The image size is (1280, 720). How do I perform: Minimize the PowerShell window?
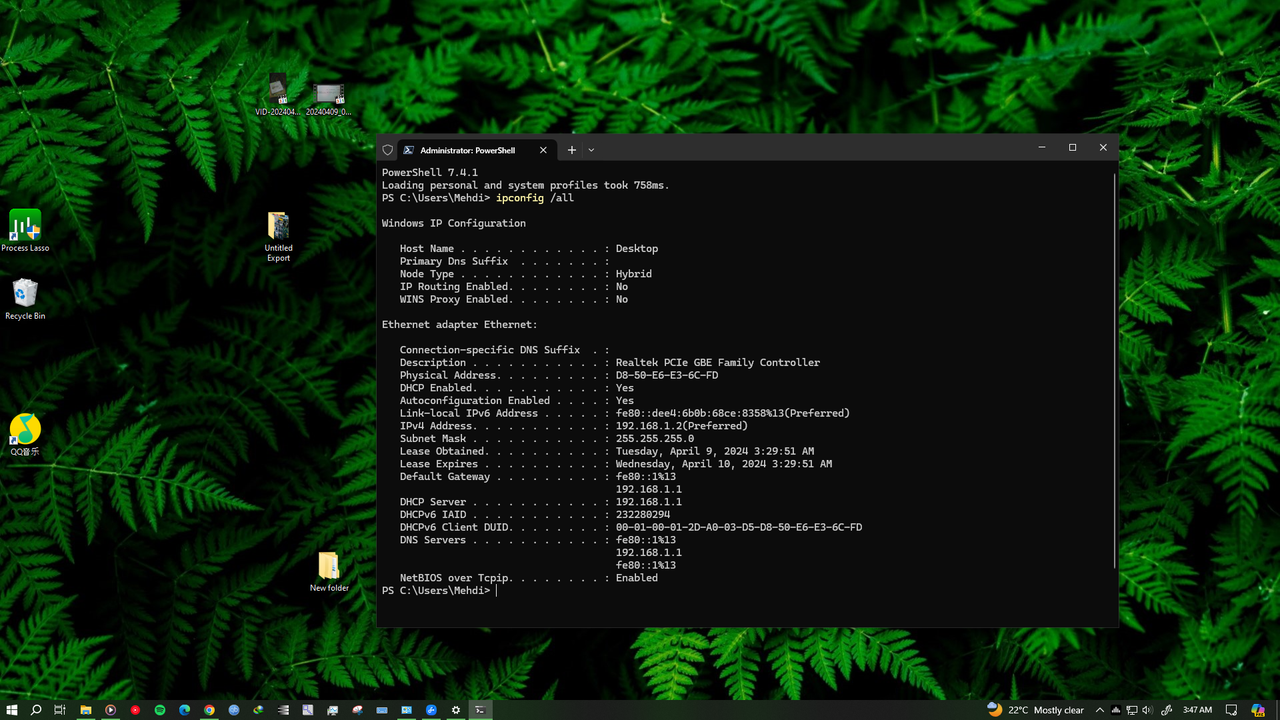click(1042, 148)
